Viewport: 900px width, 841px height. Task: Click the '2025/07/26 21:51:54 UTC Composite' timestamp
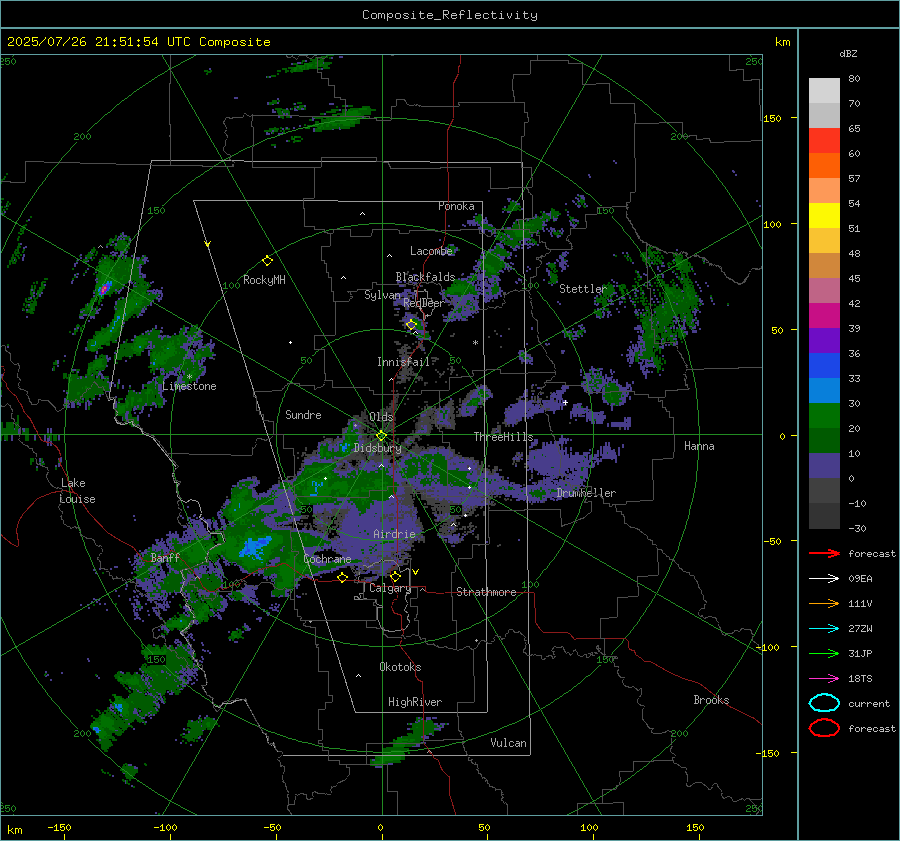(139, 42)
